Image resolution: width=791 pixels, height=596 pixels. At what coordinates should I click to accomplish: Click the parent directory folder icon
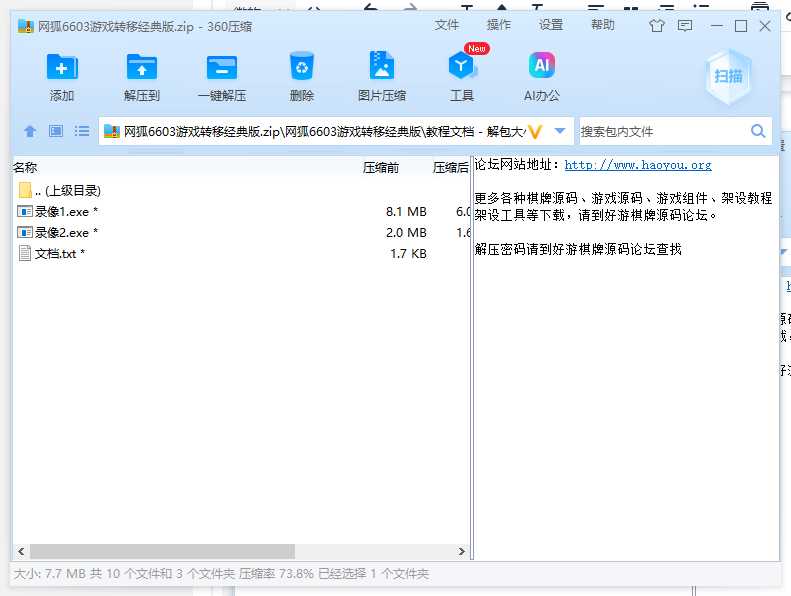click(25, 190)
